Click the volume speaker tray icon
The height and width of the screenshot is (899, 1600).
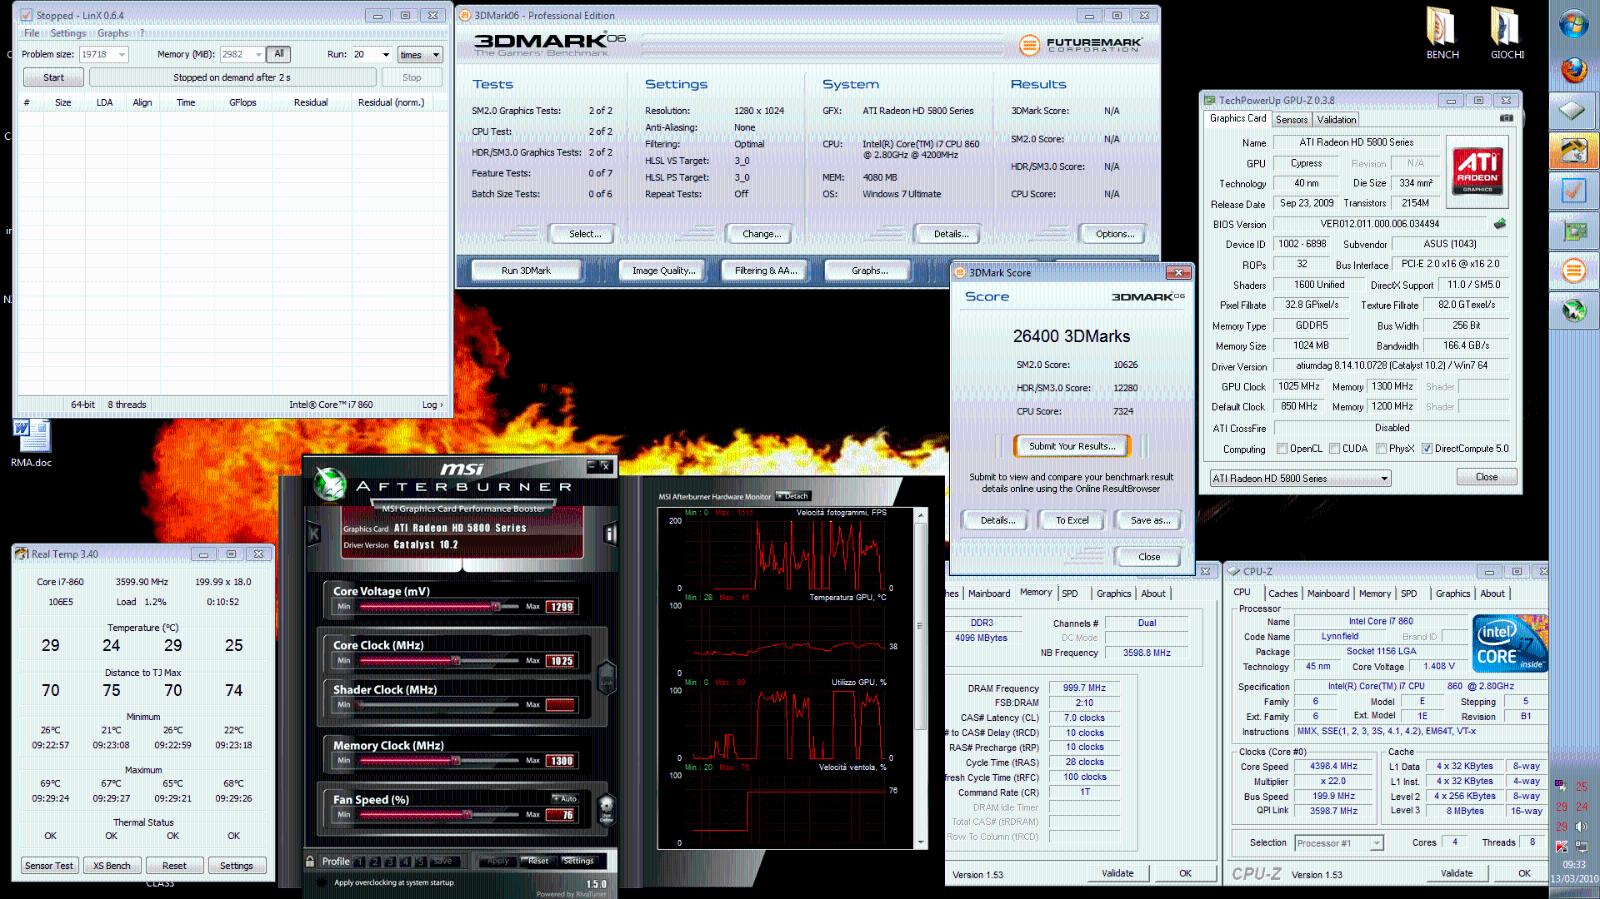1581,827
